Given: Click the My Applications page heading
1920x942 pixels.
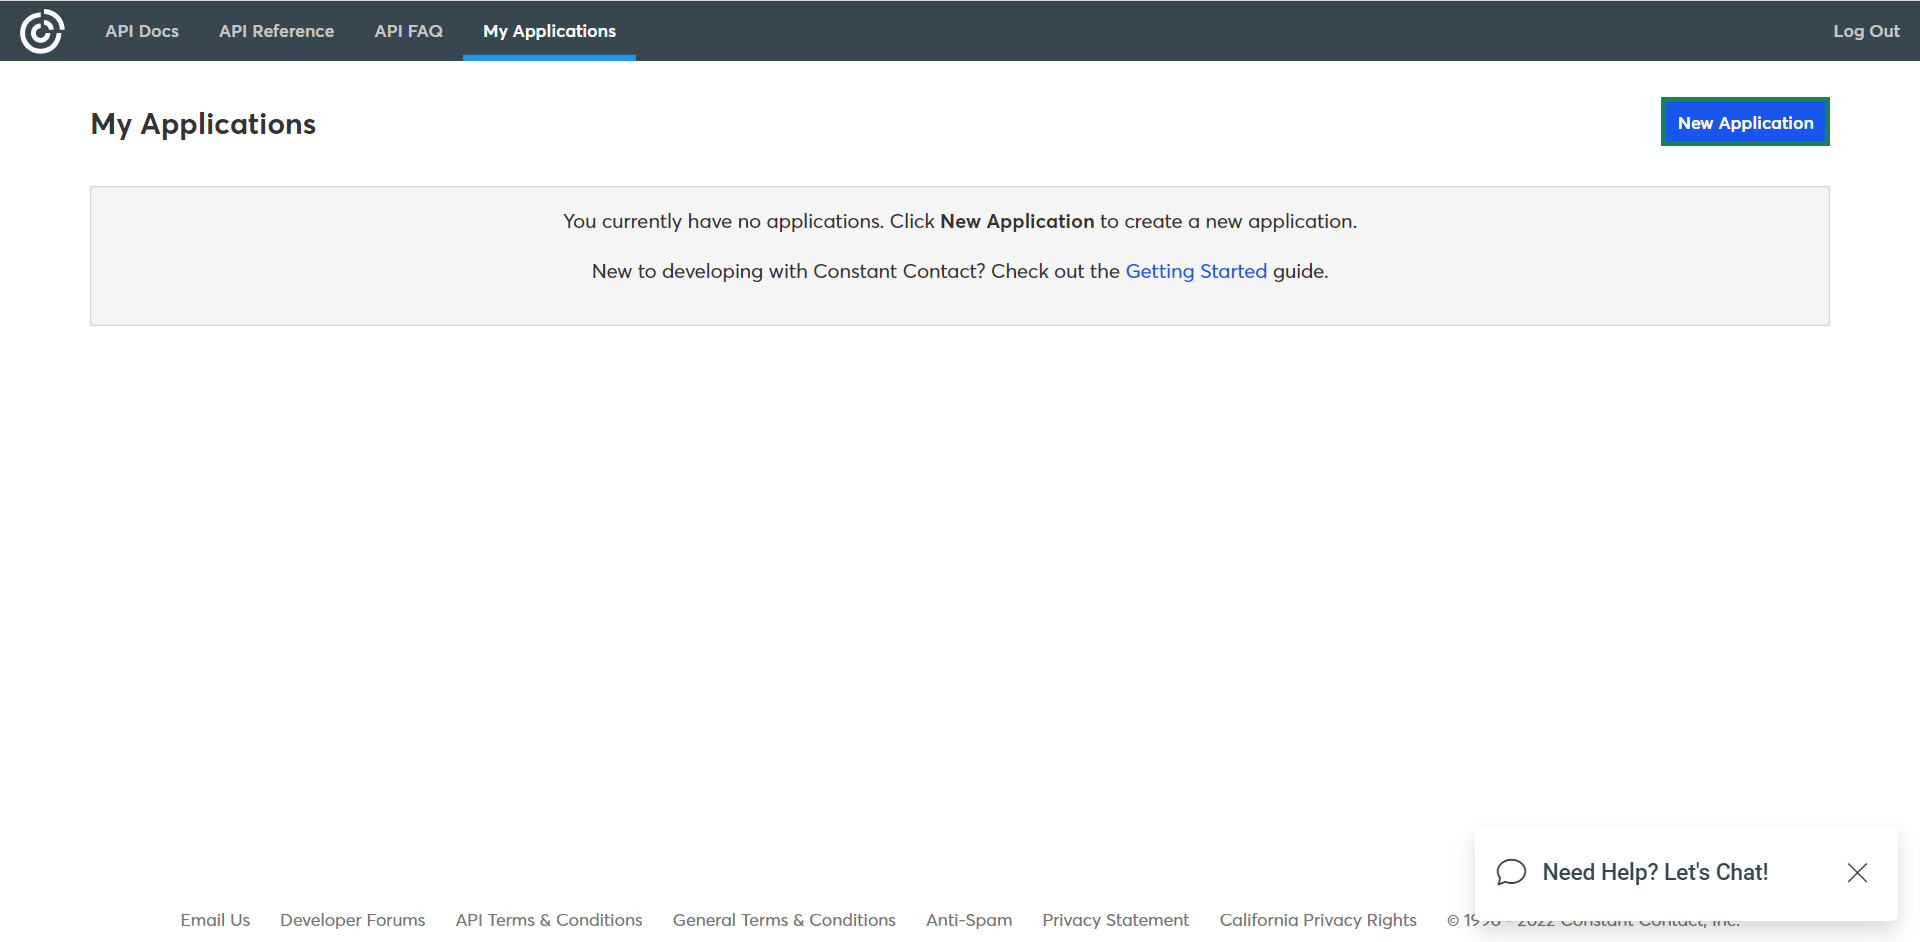Looking at the screenshot, I should [x=203, y=124].
